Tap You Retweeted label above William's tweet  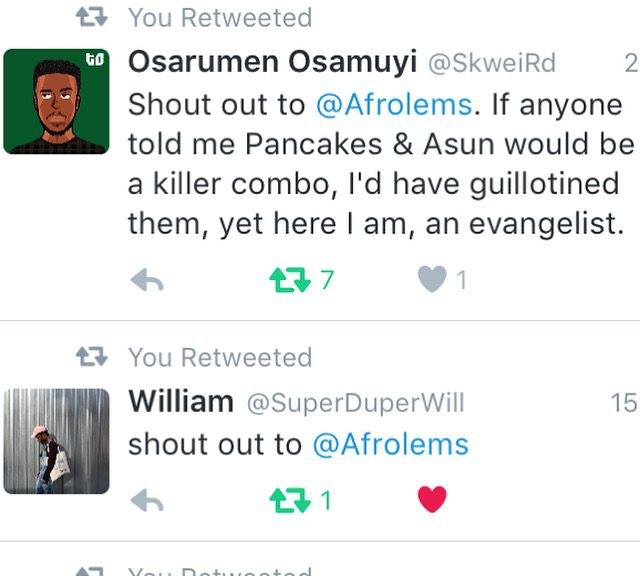(x=220, y=358)
